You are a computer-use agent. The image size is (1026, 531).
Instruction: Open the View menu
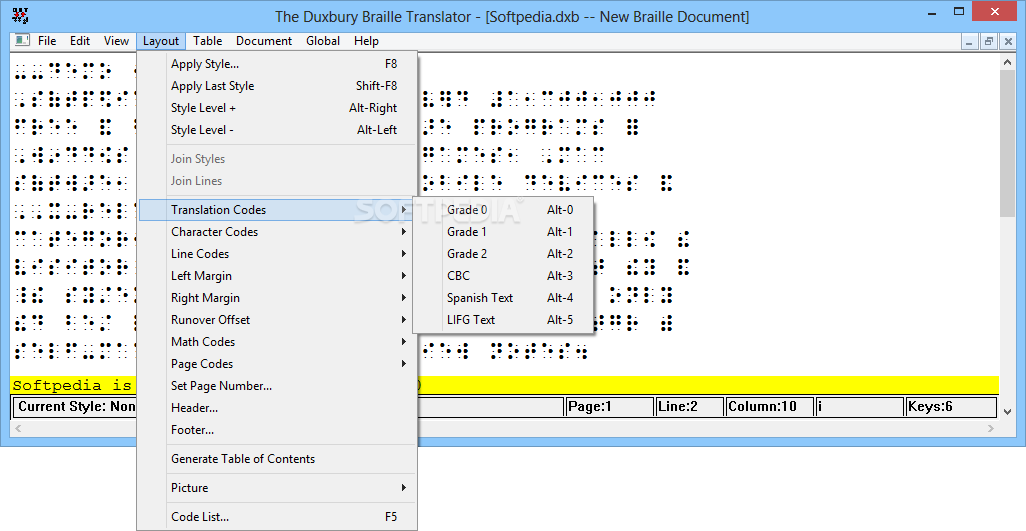coord(116,41)
